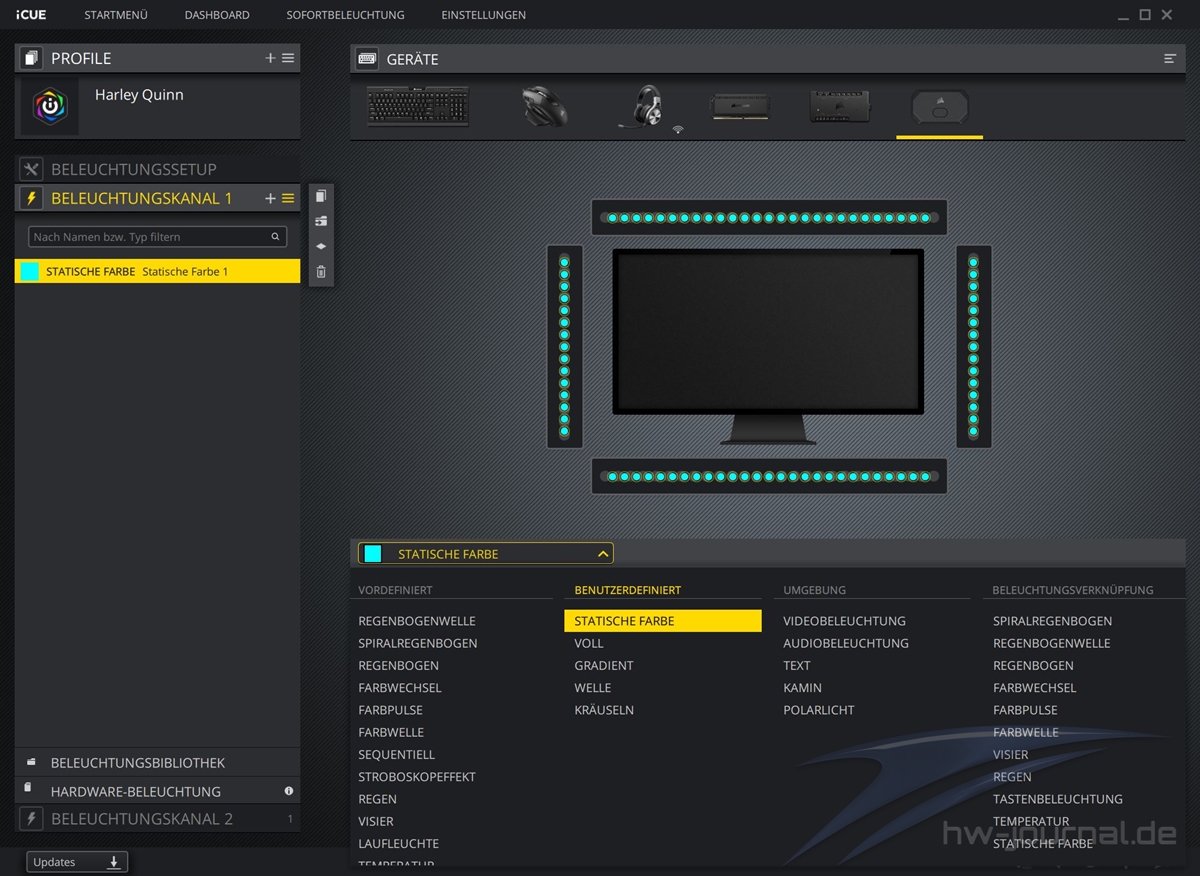This screenshot has width=1200, height=876.
Task: Click the folder icon of Beleuchtungsbibliothek
Action: point(31,762)
